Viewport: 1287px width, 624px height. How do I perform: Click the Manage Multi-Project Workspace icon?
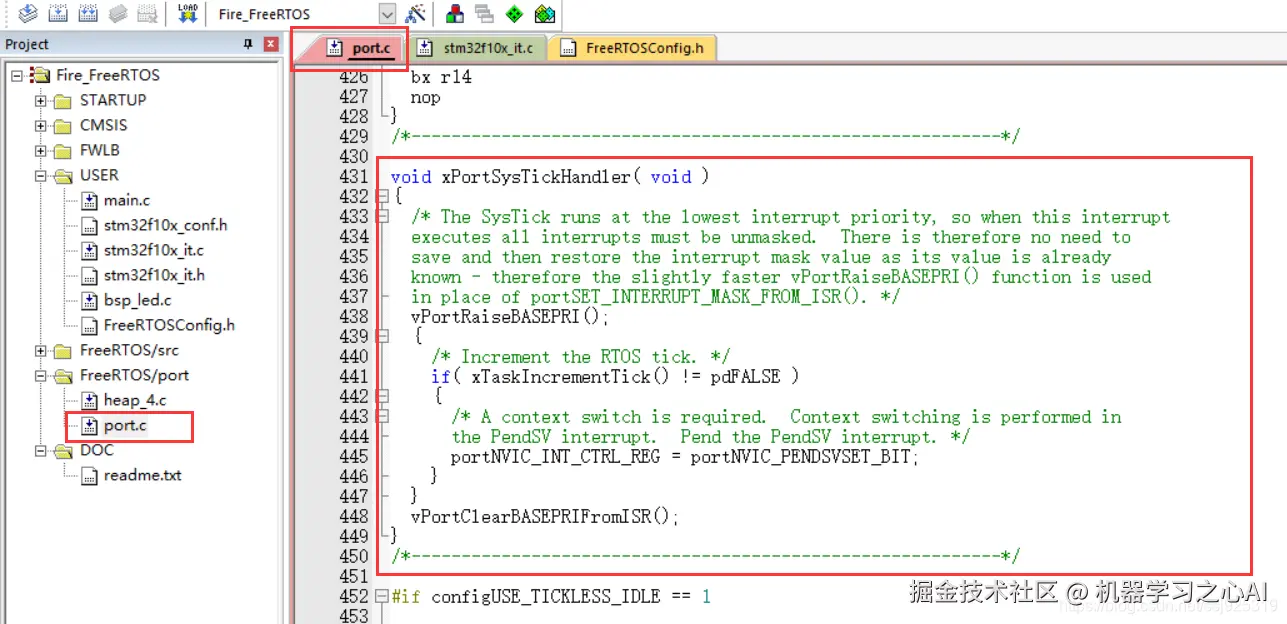(x=485, y=14)
